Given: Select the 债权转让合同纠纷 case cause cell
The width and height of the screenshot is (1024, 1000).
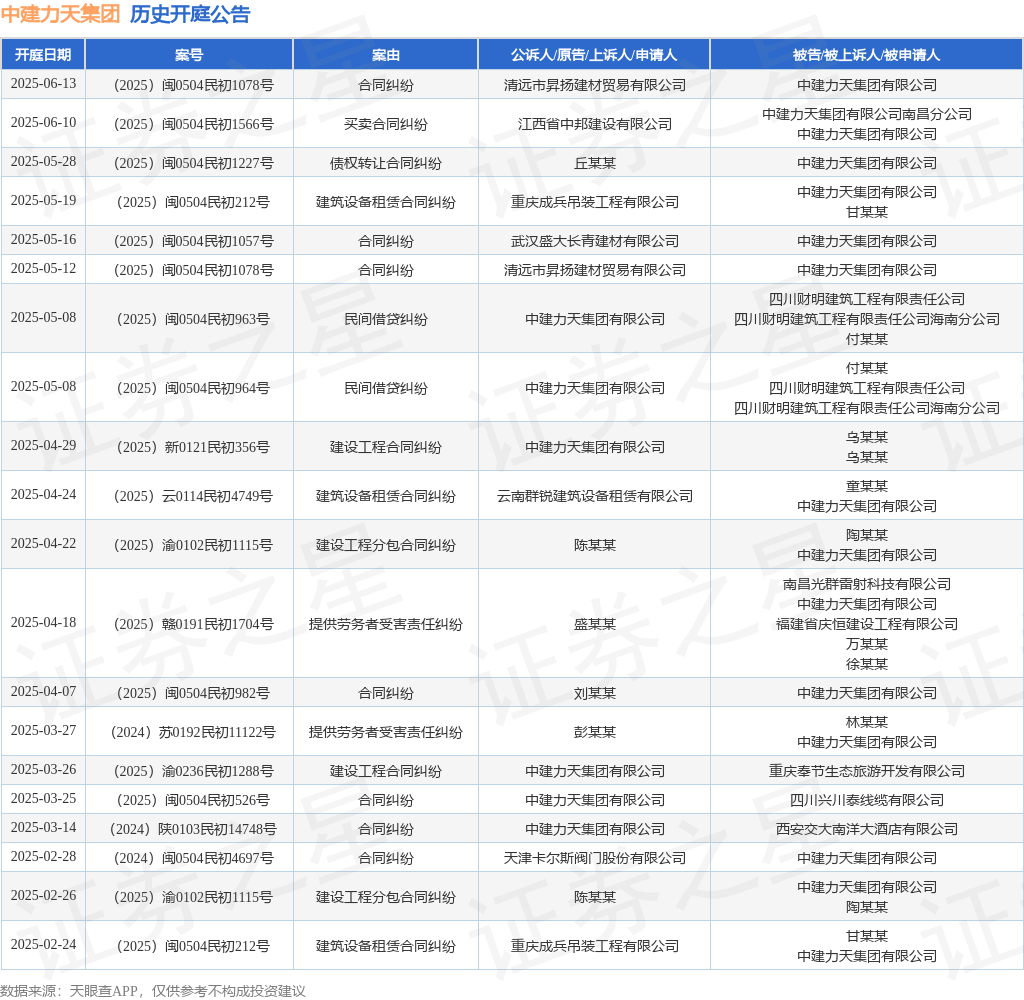Looking at the screenshot, I should coord(386,163).
